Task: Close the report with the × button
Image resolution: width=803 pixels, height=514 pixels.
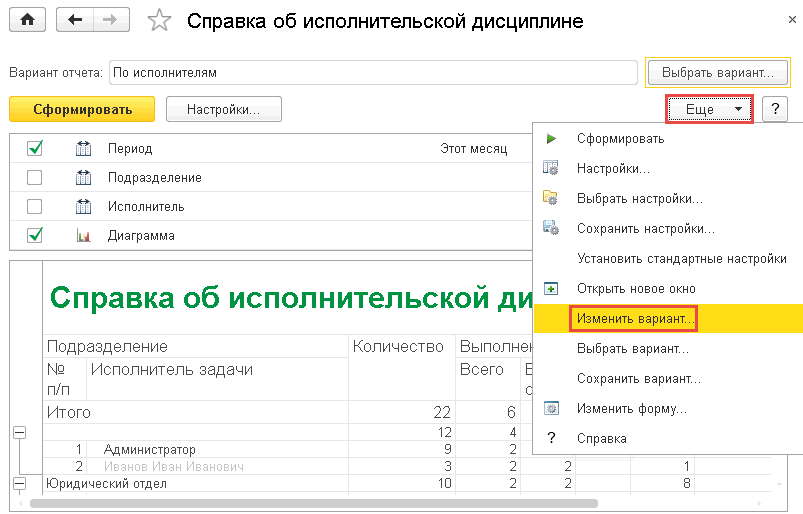Action: (x=792, y=19)
